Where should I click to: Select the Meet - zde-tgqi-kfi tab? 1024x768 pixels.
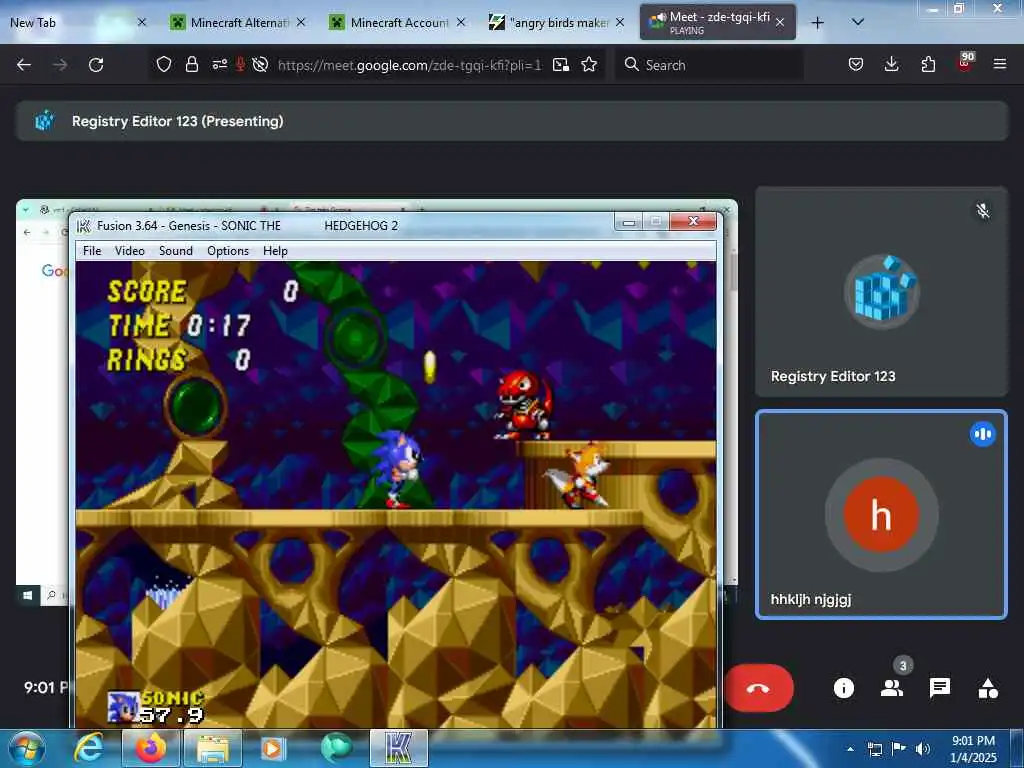click(717, 22)
